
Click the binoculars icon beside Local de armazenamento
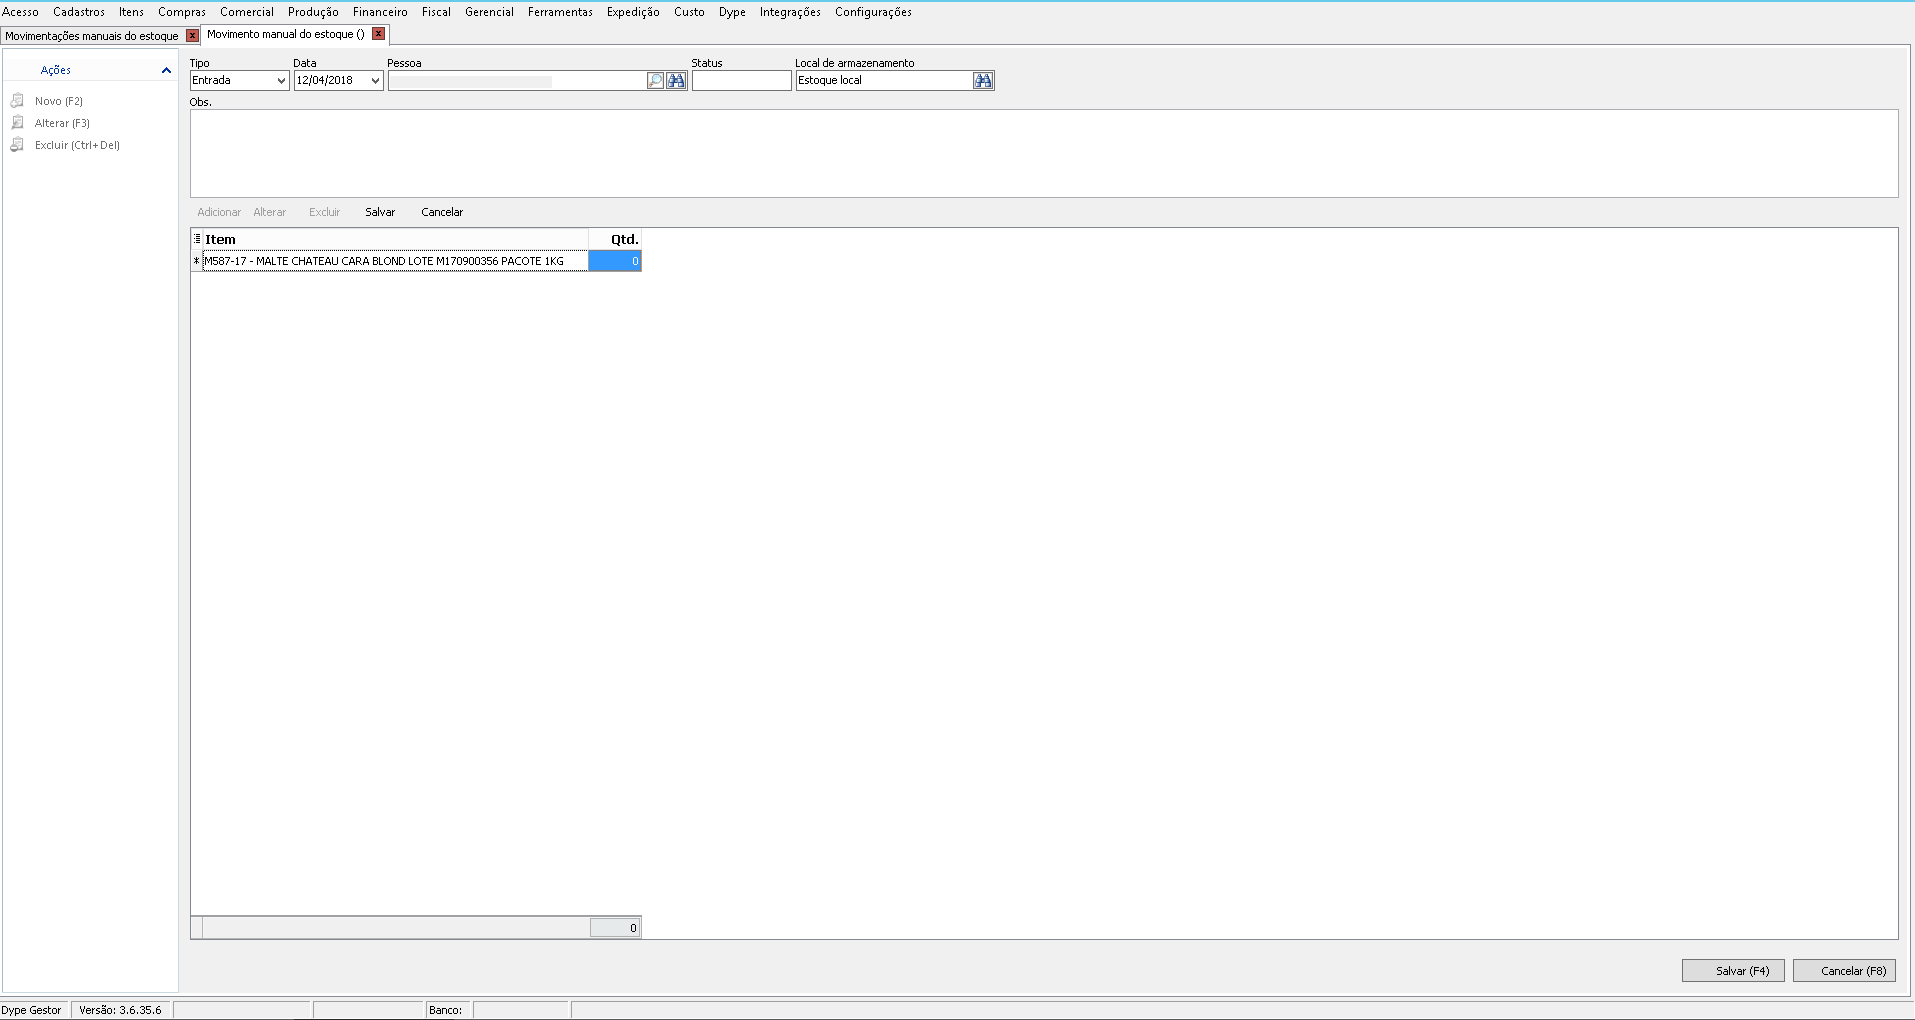click(x=983, y=81)
